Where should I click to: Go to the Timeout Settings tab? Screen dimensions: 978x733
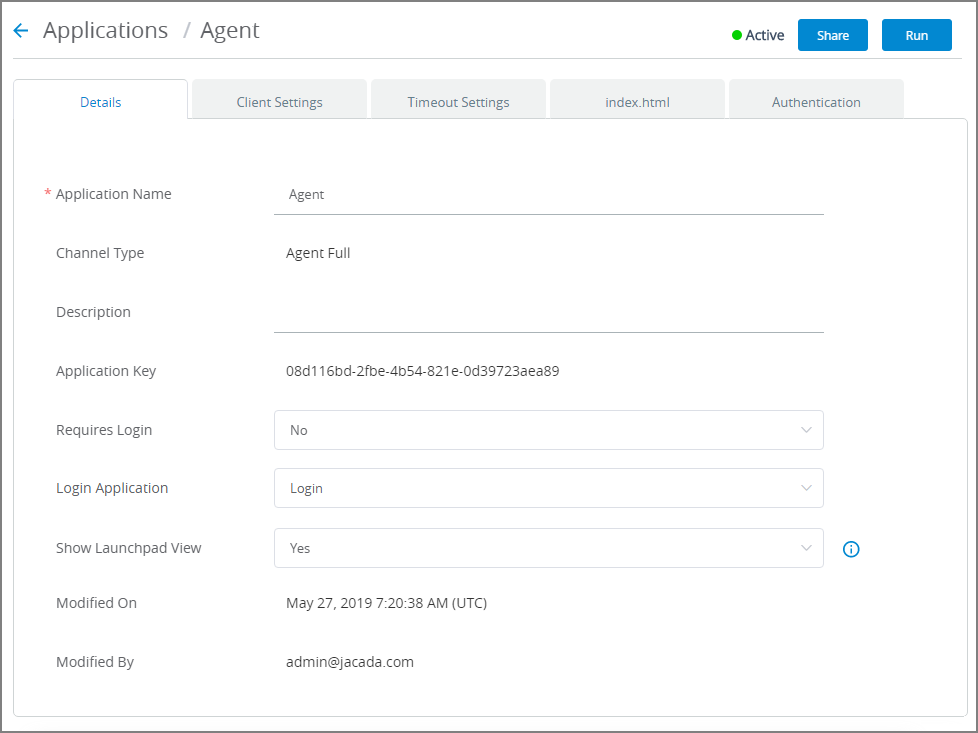(458, 100)
